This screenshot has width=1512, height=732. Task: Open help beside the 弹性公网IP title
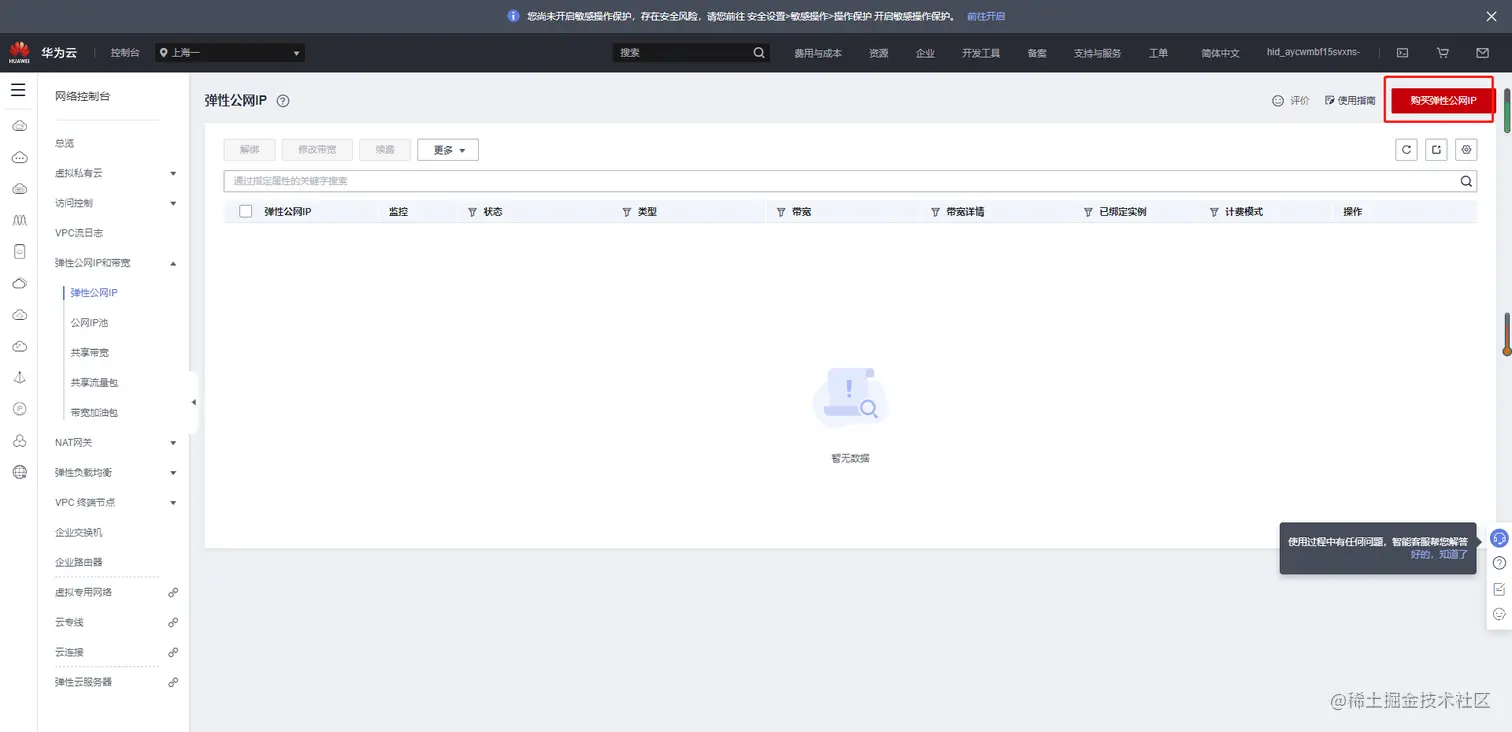click(x=282, y=100)
